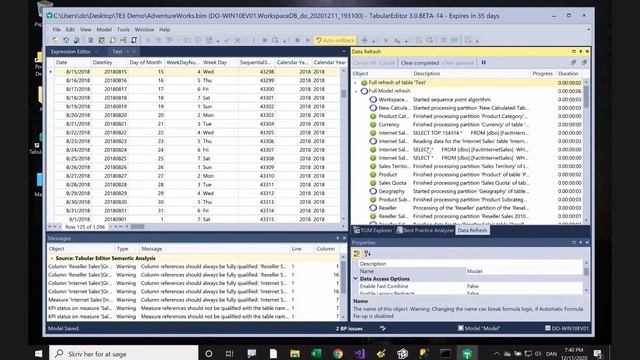Open the View menu
The image size is (640, 360).
coord(85,29)
